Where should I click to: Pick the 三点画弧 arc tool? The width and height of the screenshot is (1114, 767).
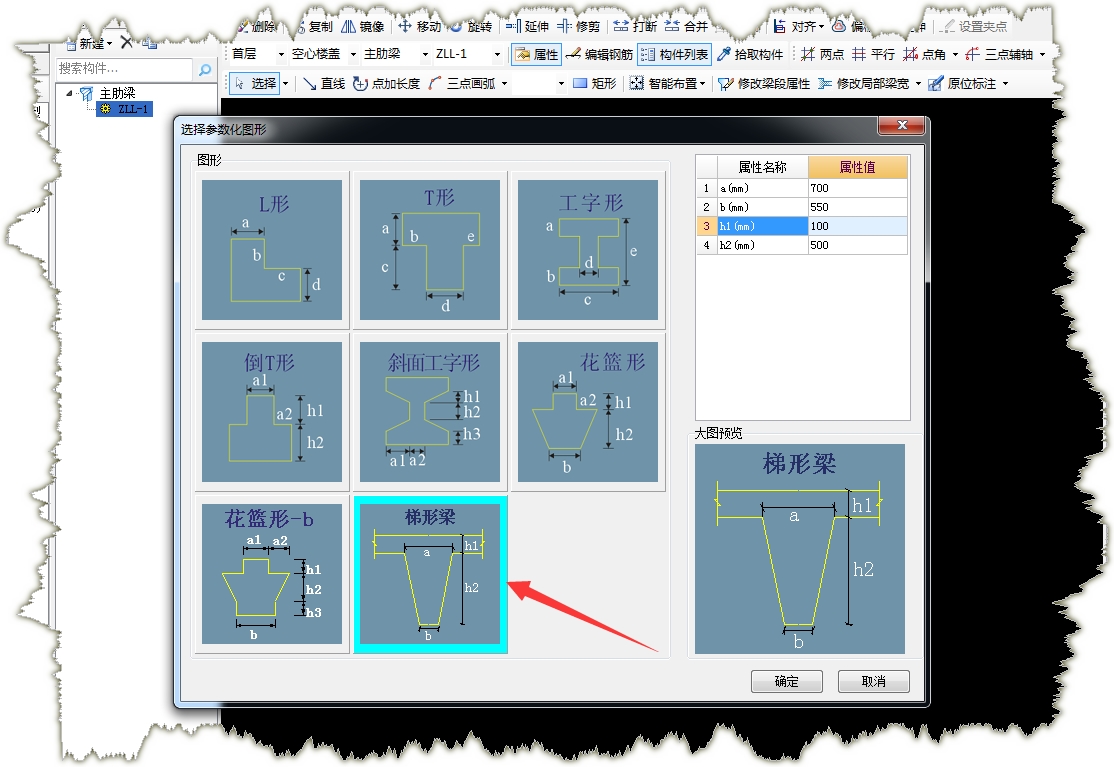point(462,84)
